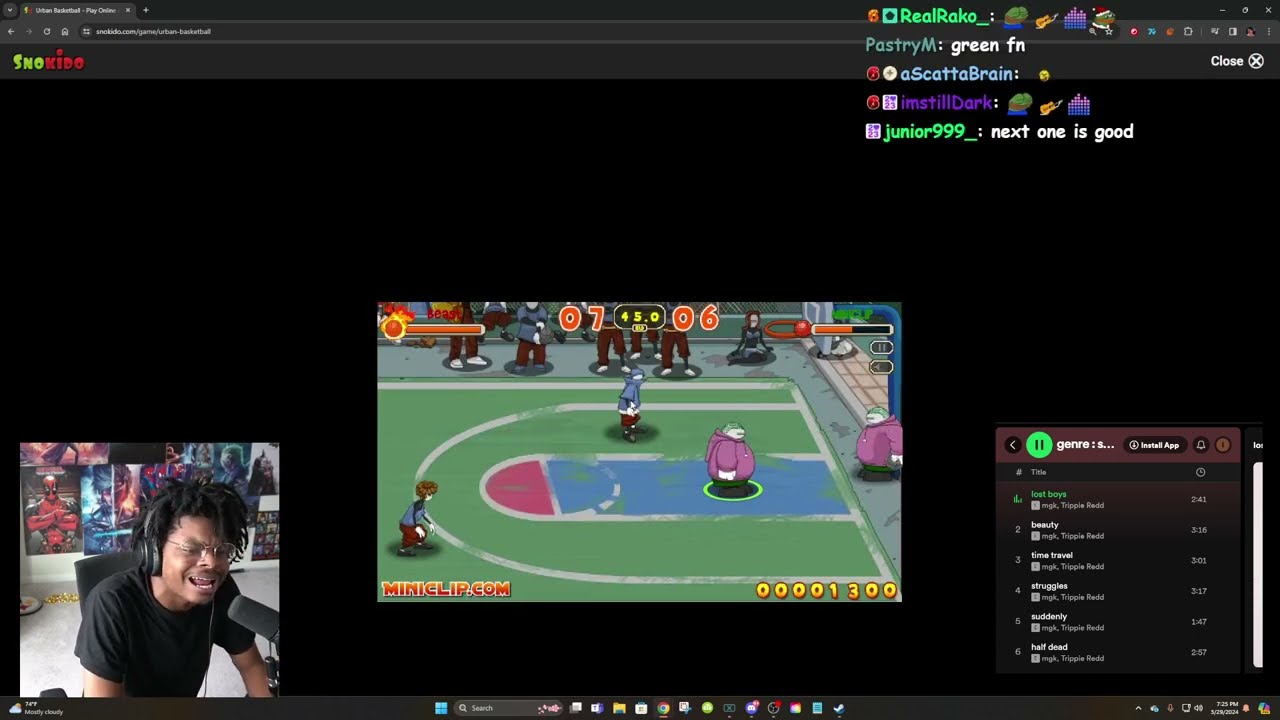The height and width of the screenshot is (720, 1280).
Task: Click the red circular extension icon
Action: click(1134, 31)
